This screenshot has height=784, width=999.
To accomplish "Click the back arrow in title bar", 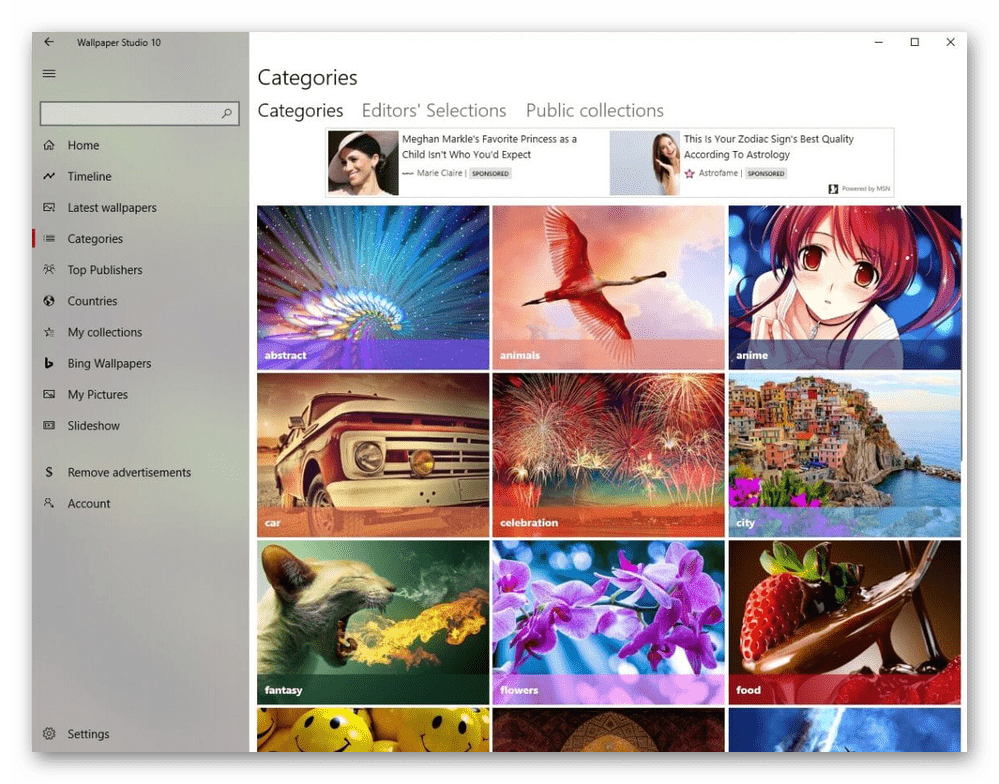I will (x=49, y=42).
